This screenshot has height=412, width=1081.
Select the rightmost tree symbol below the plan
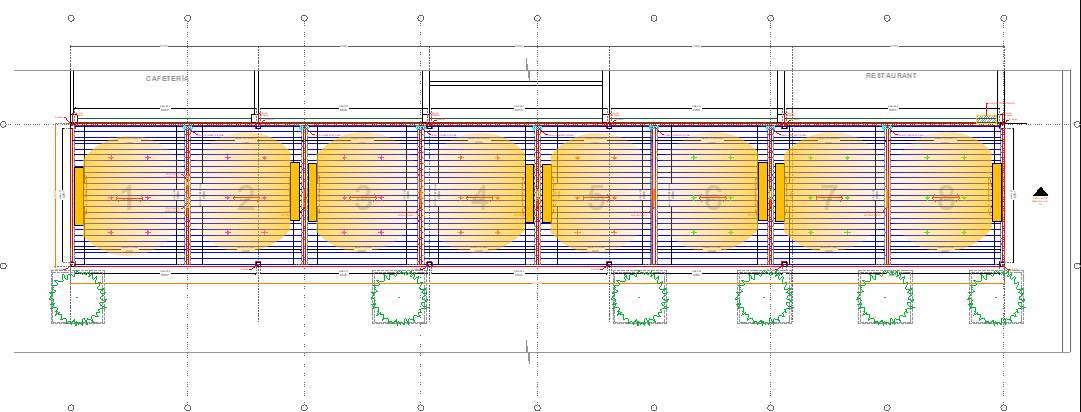(x=997, y=297)
